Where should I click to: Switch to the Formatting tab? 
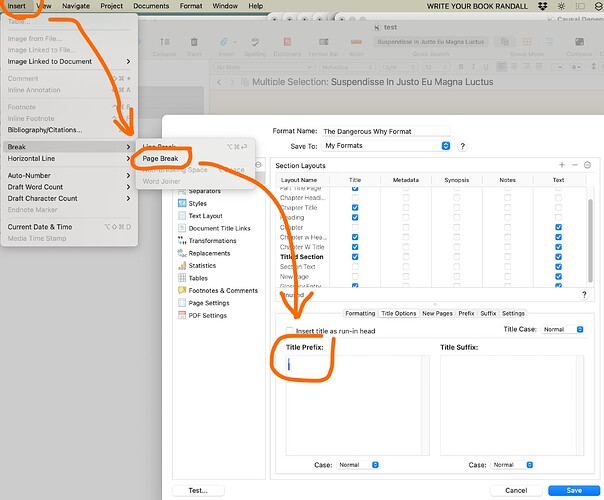360,313
